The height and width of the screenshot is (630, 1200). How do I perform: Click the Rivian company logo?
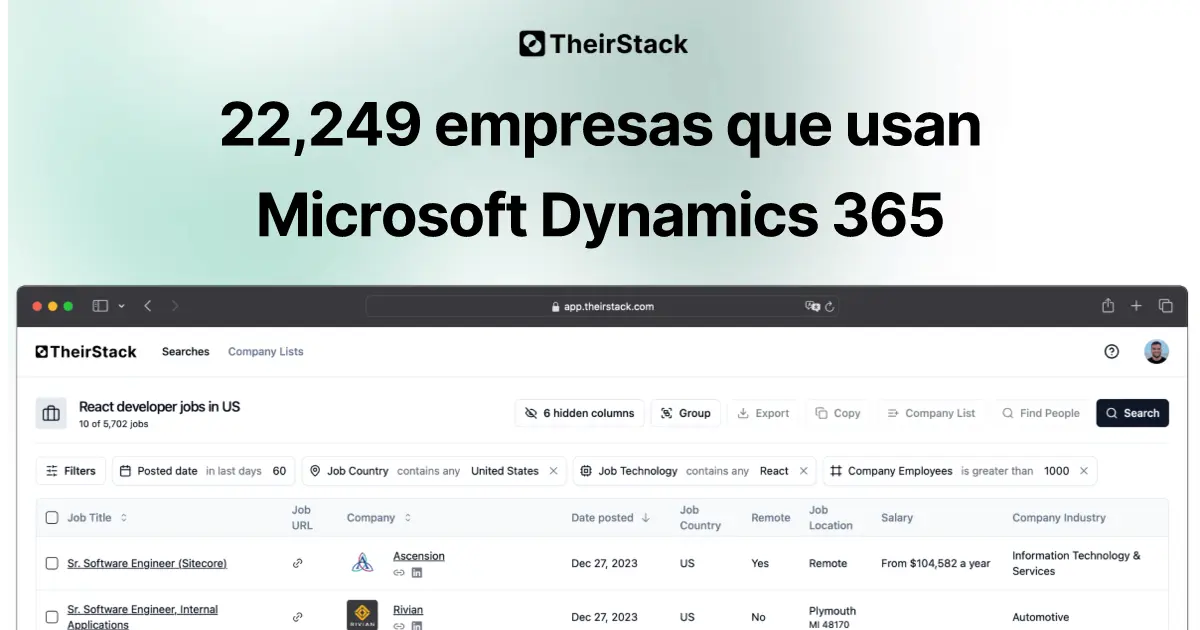click(x=362, y=615)
